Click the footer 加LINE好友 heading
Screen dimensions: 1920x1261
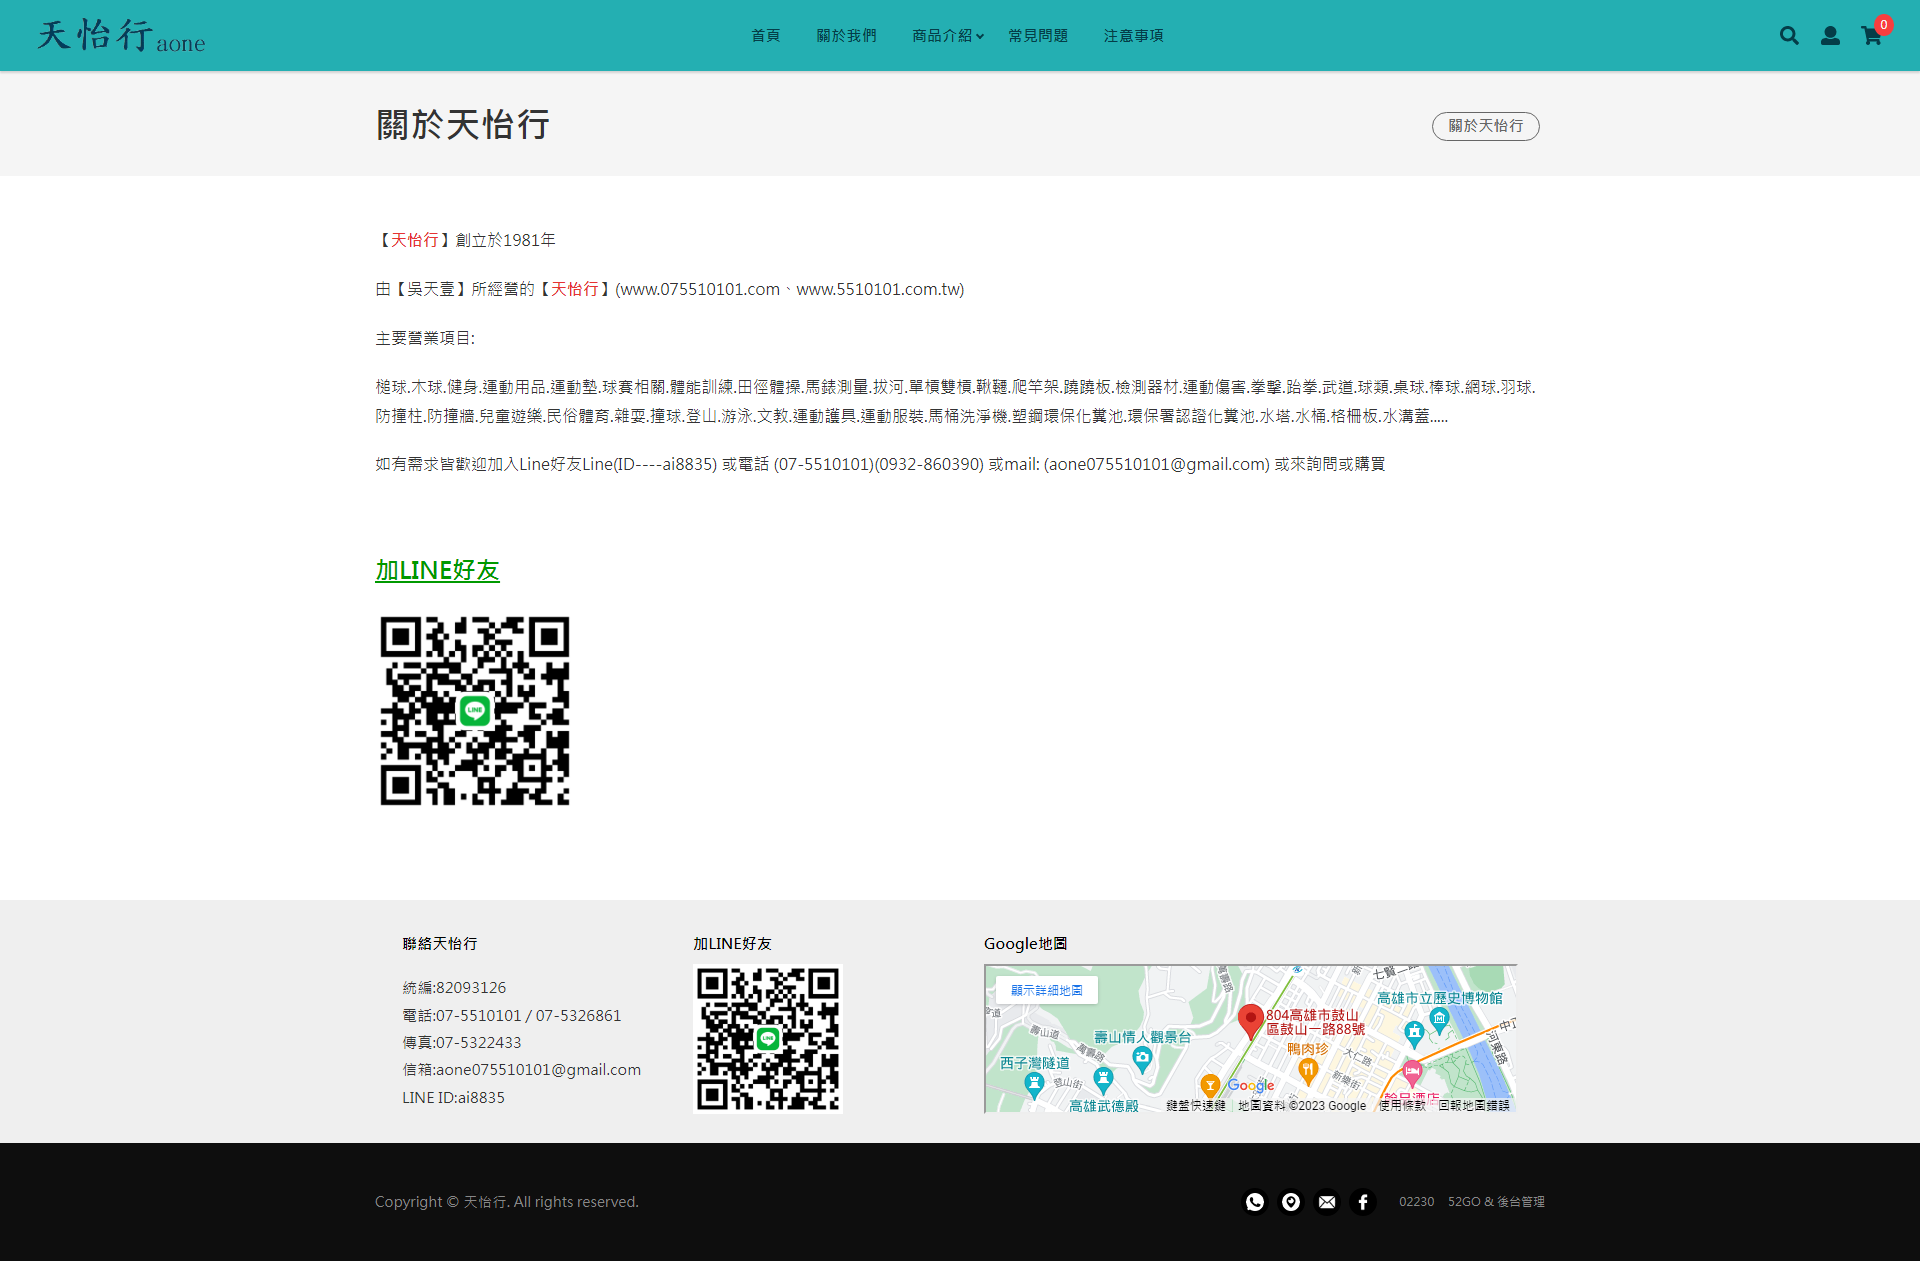732,944
